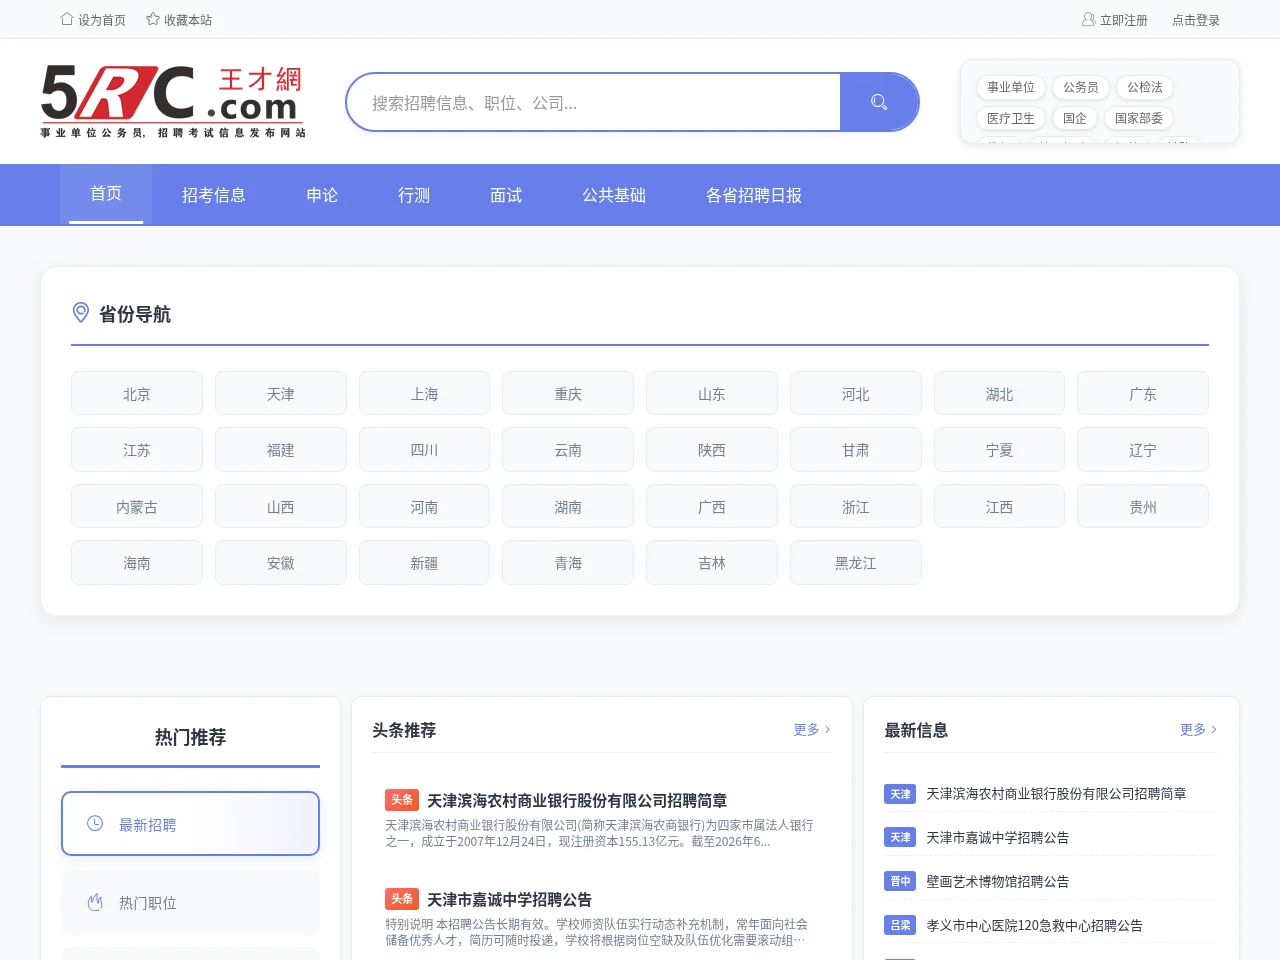Select the 公检法 tag
This screenshot has height=960, width=1280.
[1145, 87]
